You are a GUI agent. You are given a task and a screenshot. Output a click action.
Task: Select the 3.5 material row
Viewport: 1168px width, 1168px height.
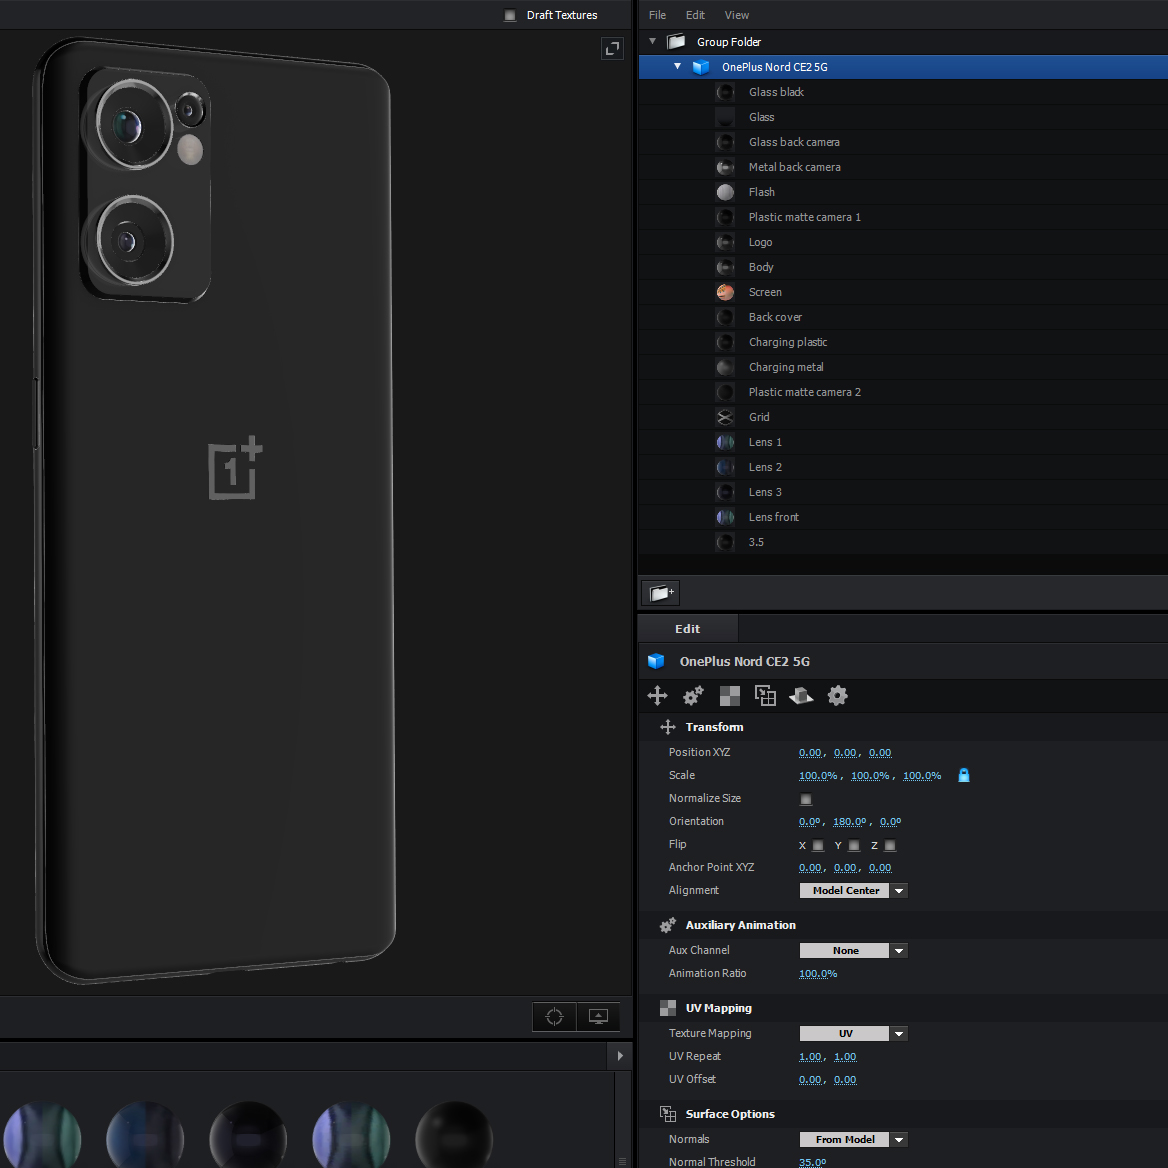pyautogui.click(x=903, y=542)
